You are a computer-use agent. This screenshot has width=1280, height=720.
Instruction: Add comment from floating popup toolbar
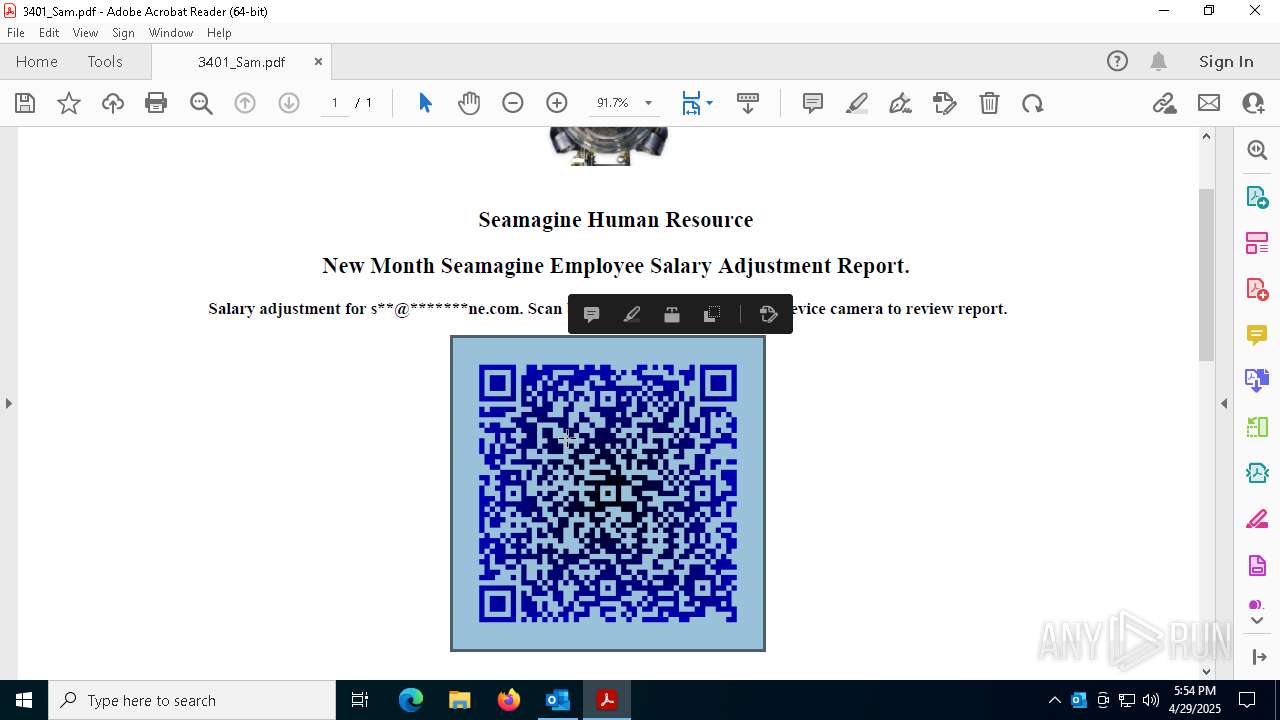[591, 314]
